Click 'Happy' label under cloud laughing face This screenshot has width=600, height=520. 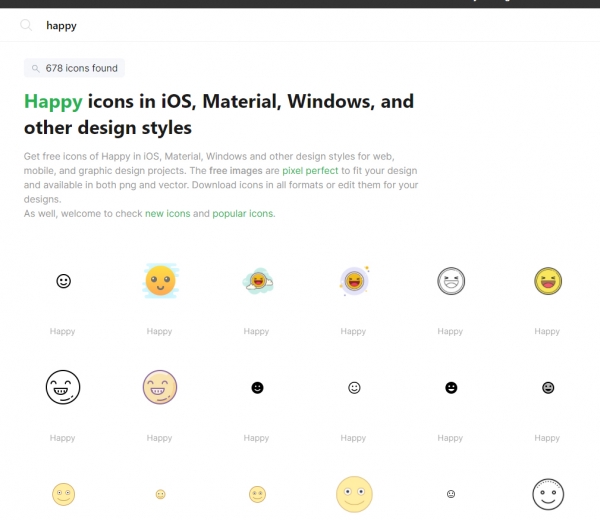256,331
